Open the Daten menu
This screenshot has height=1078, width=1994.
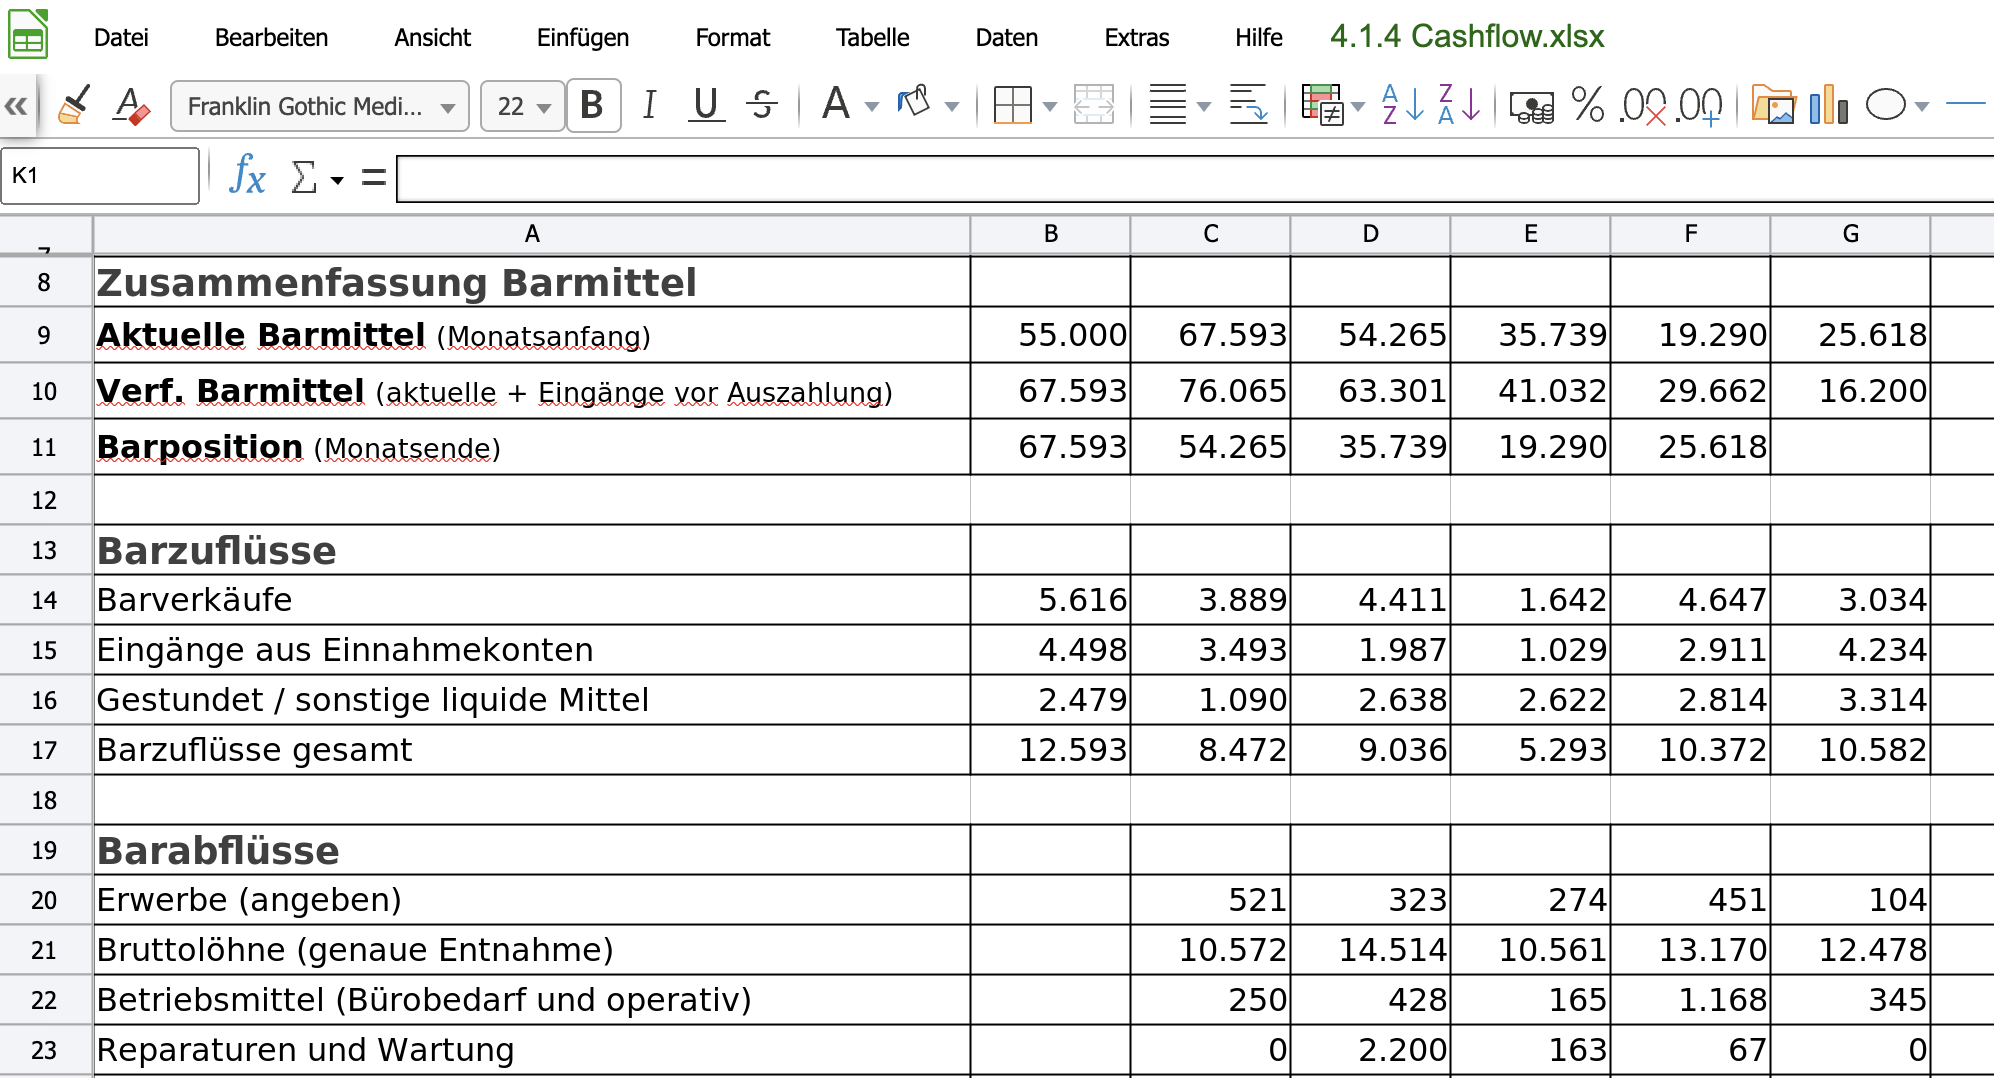tap(1006, 38)
